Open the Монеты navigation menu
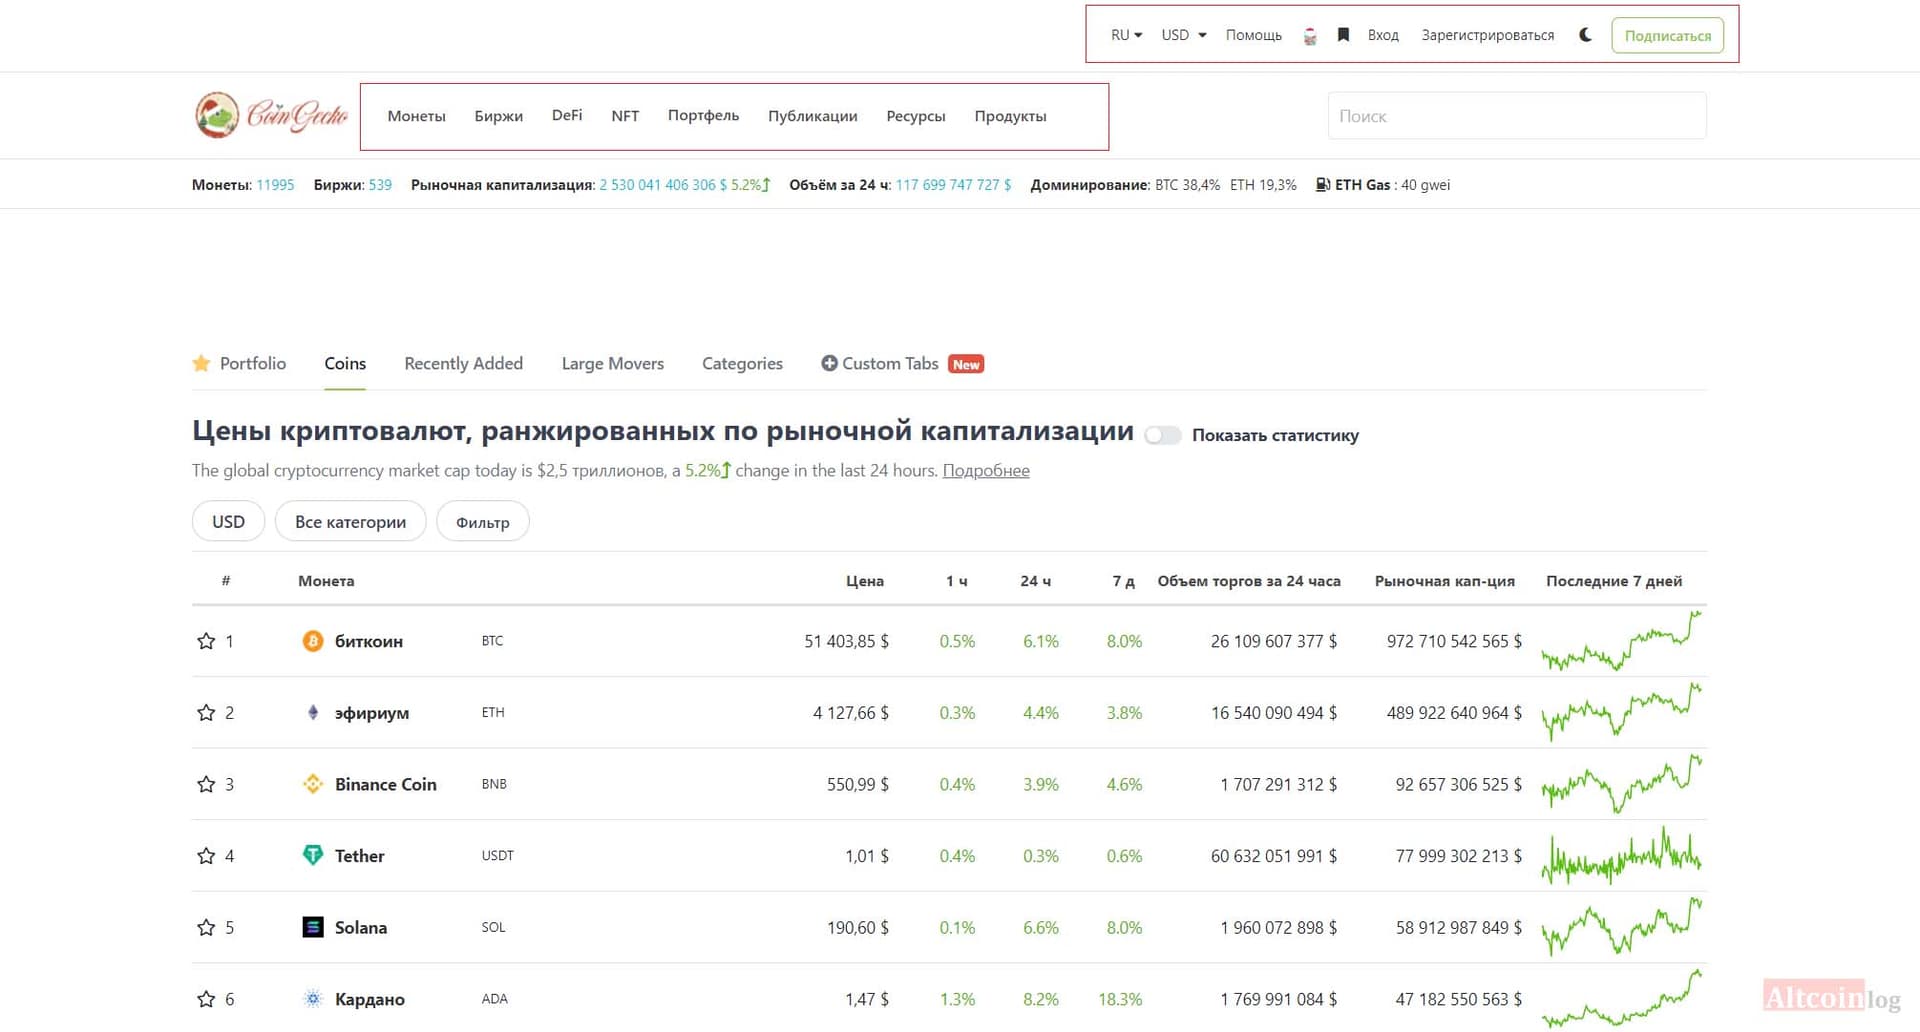Viewport: 1920px width, 1032px height. [x=416, y=116]
